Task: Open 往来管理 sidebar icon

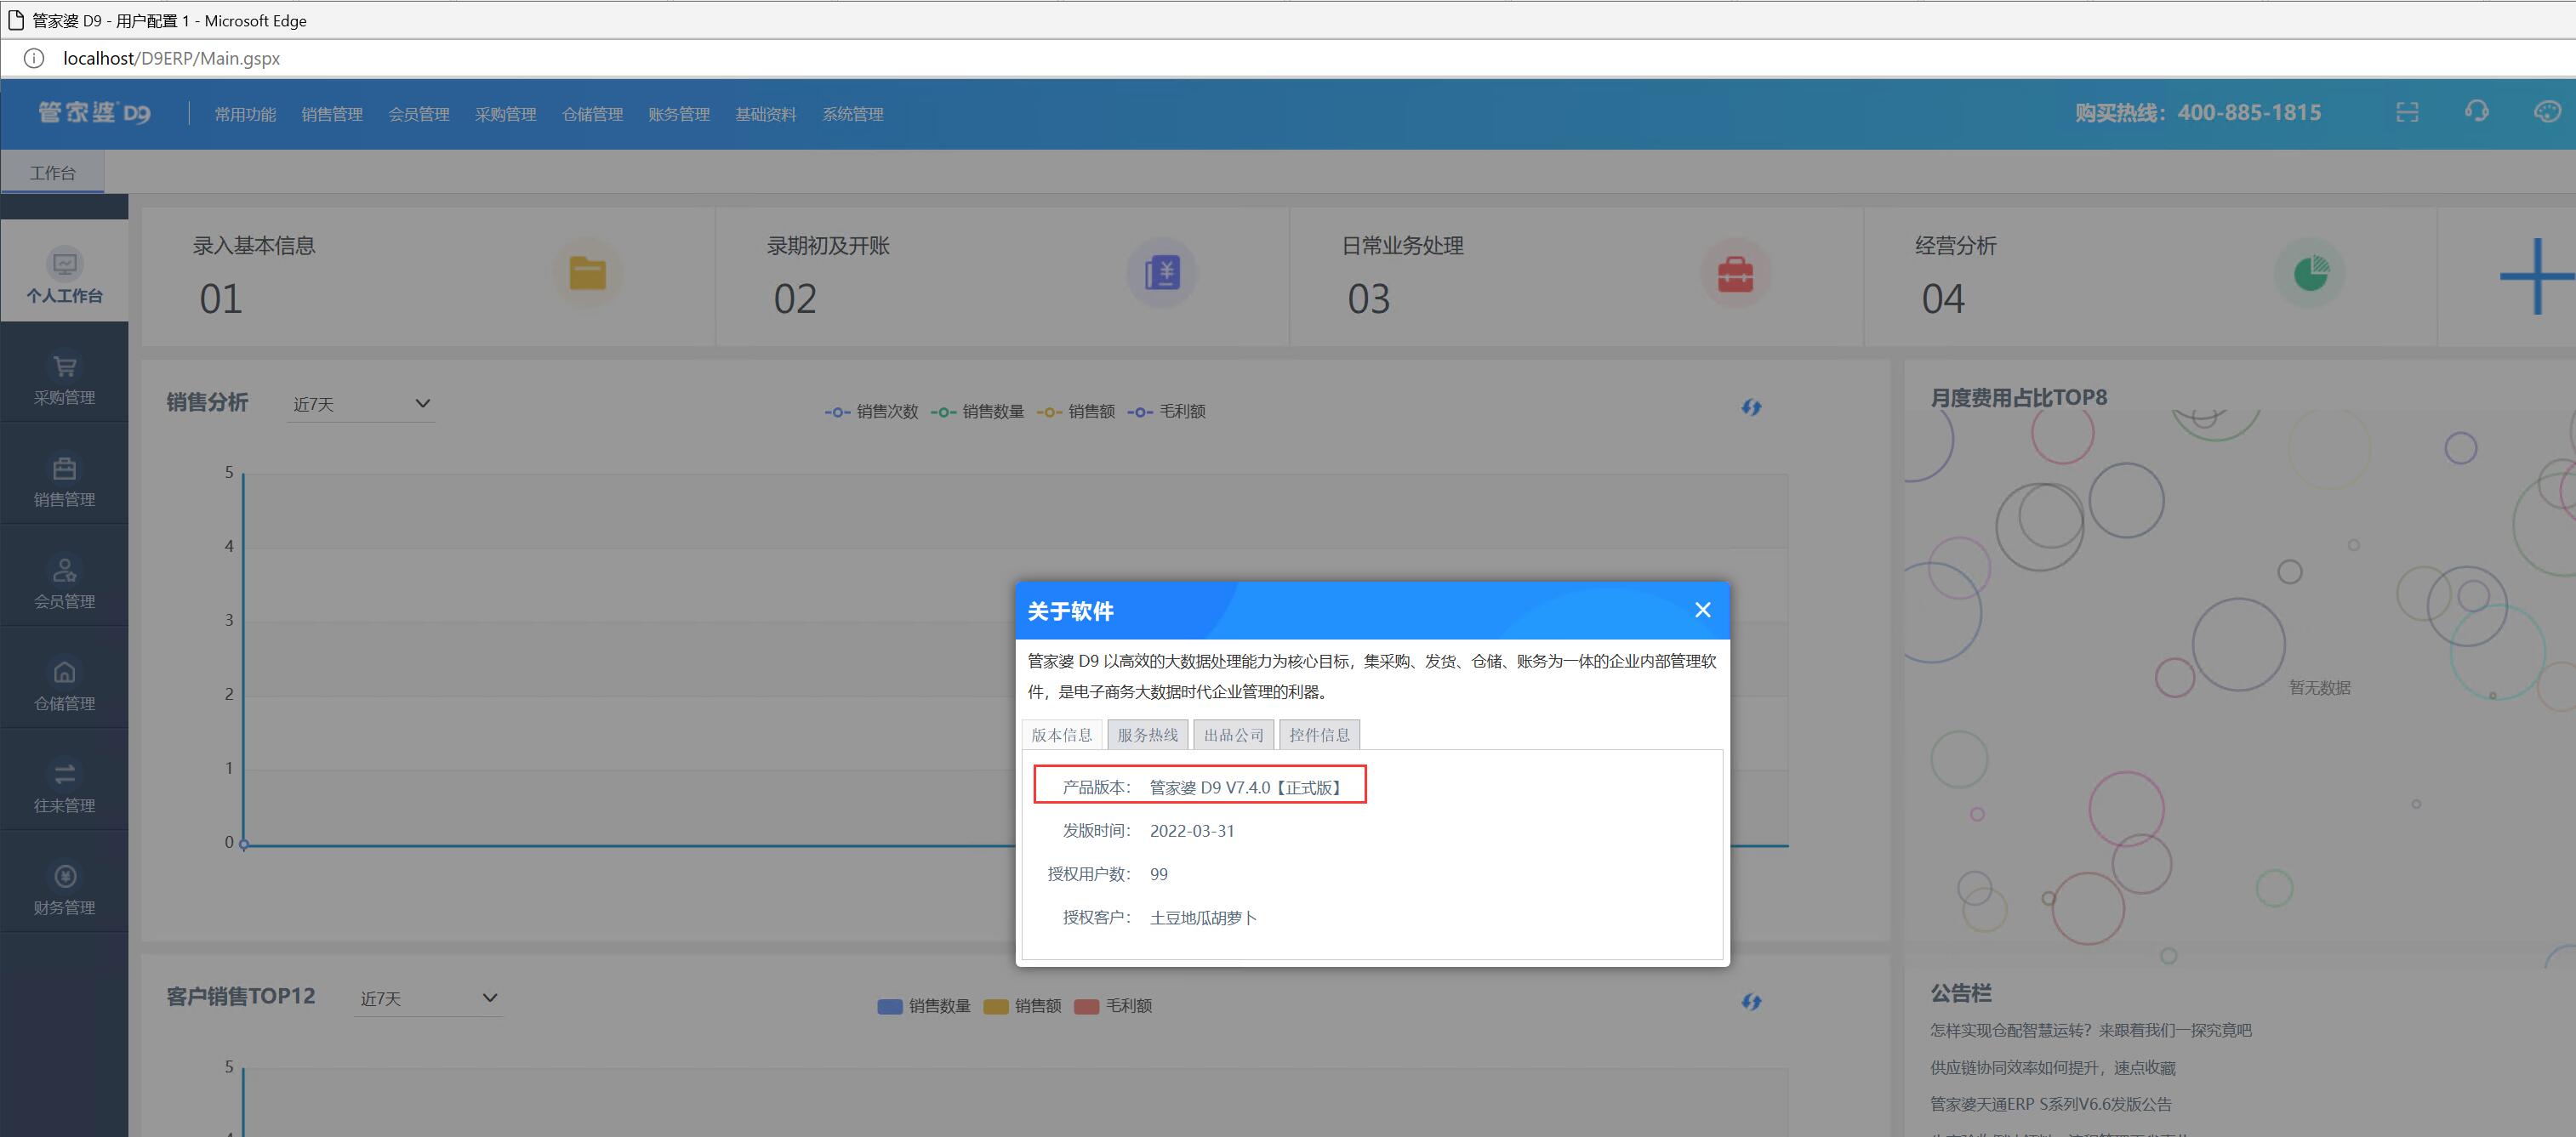Action: (64, 774)
